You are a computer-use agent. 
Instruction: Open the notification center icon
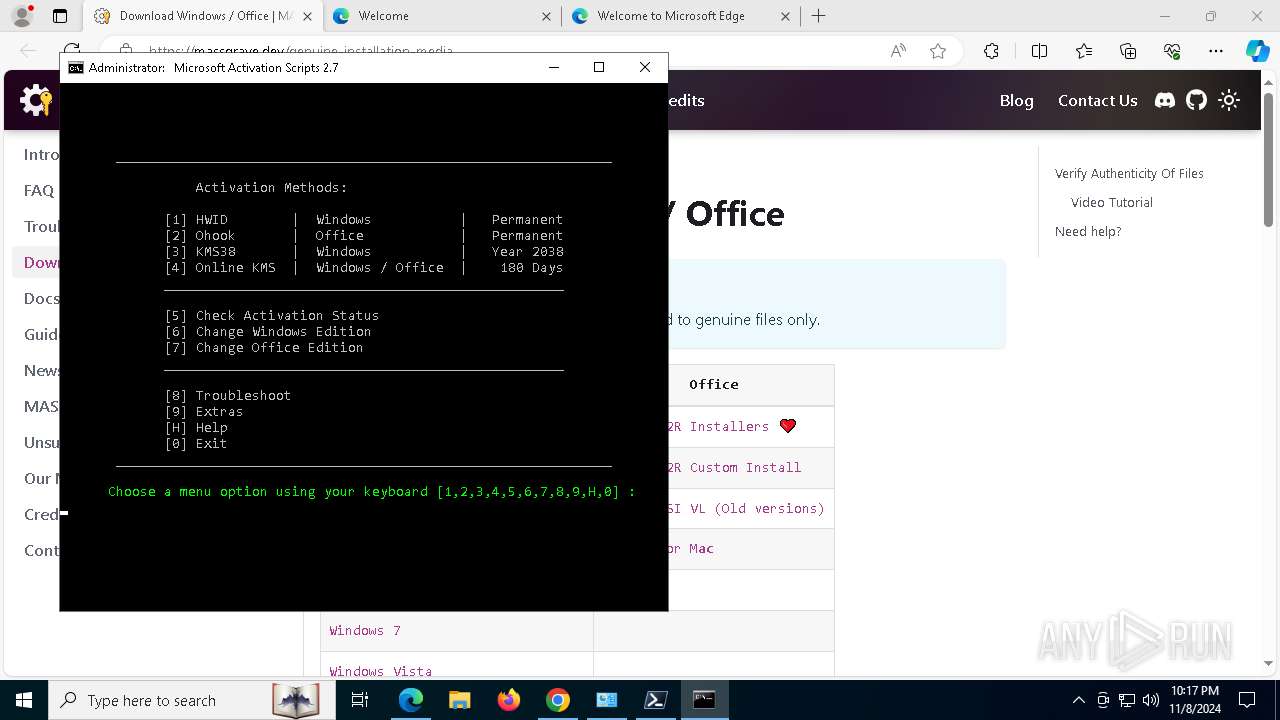tap(1247, 700)
